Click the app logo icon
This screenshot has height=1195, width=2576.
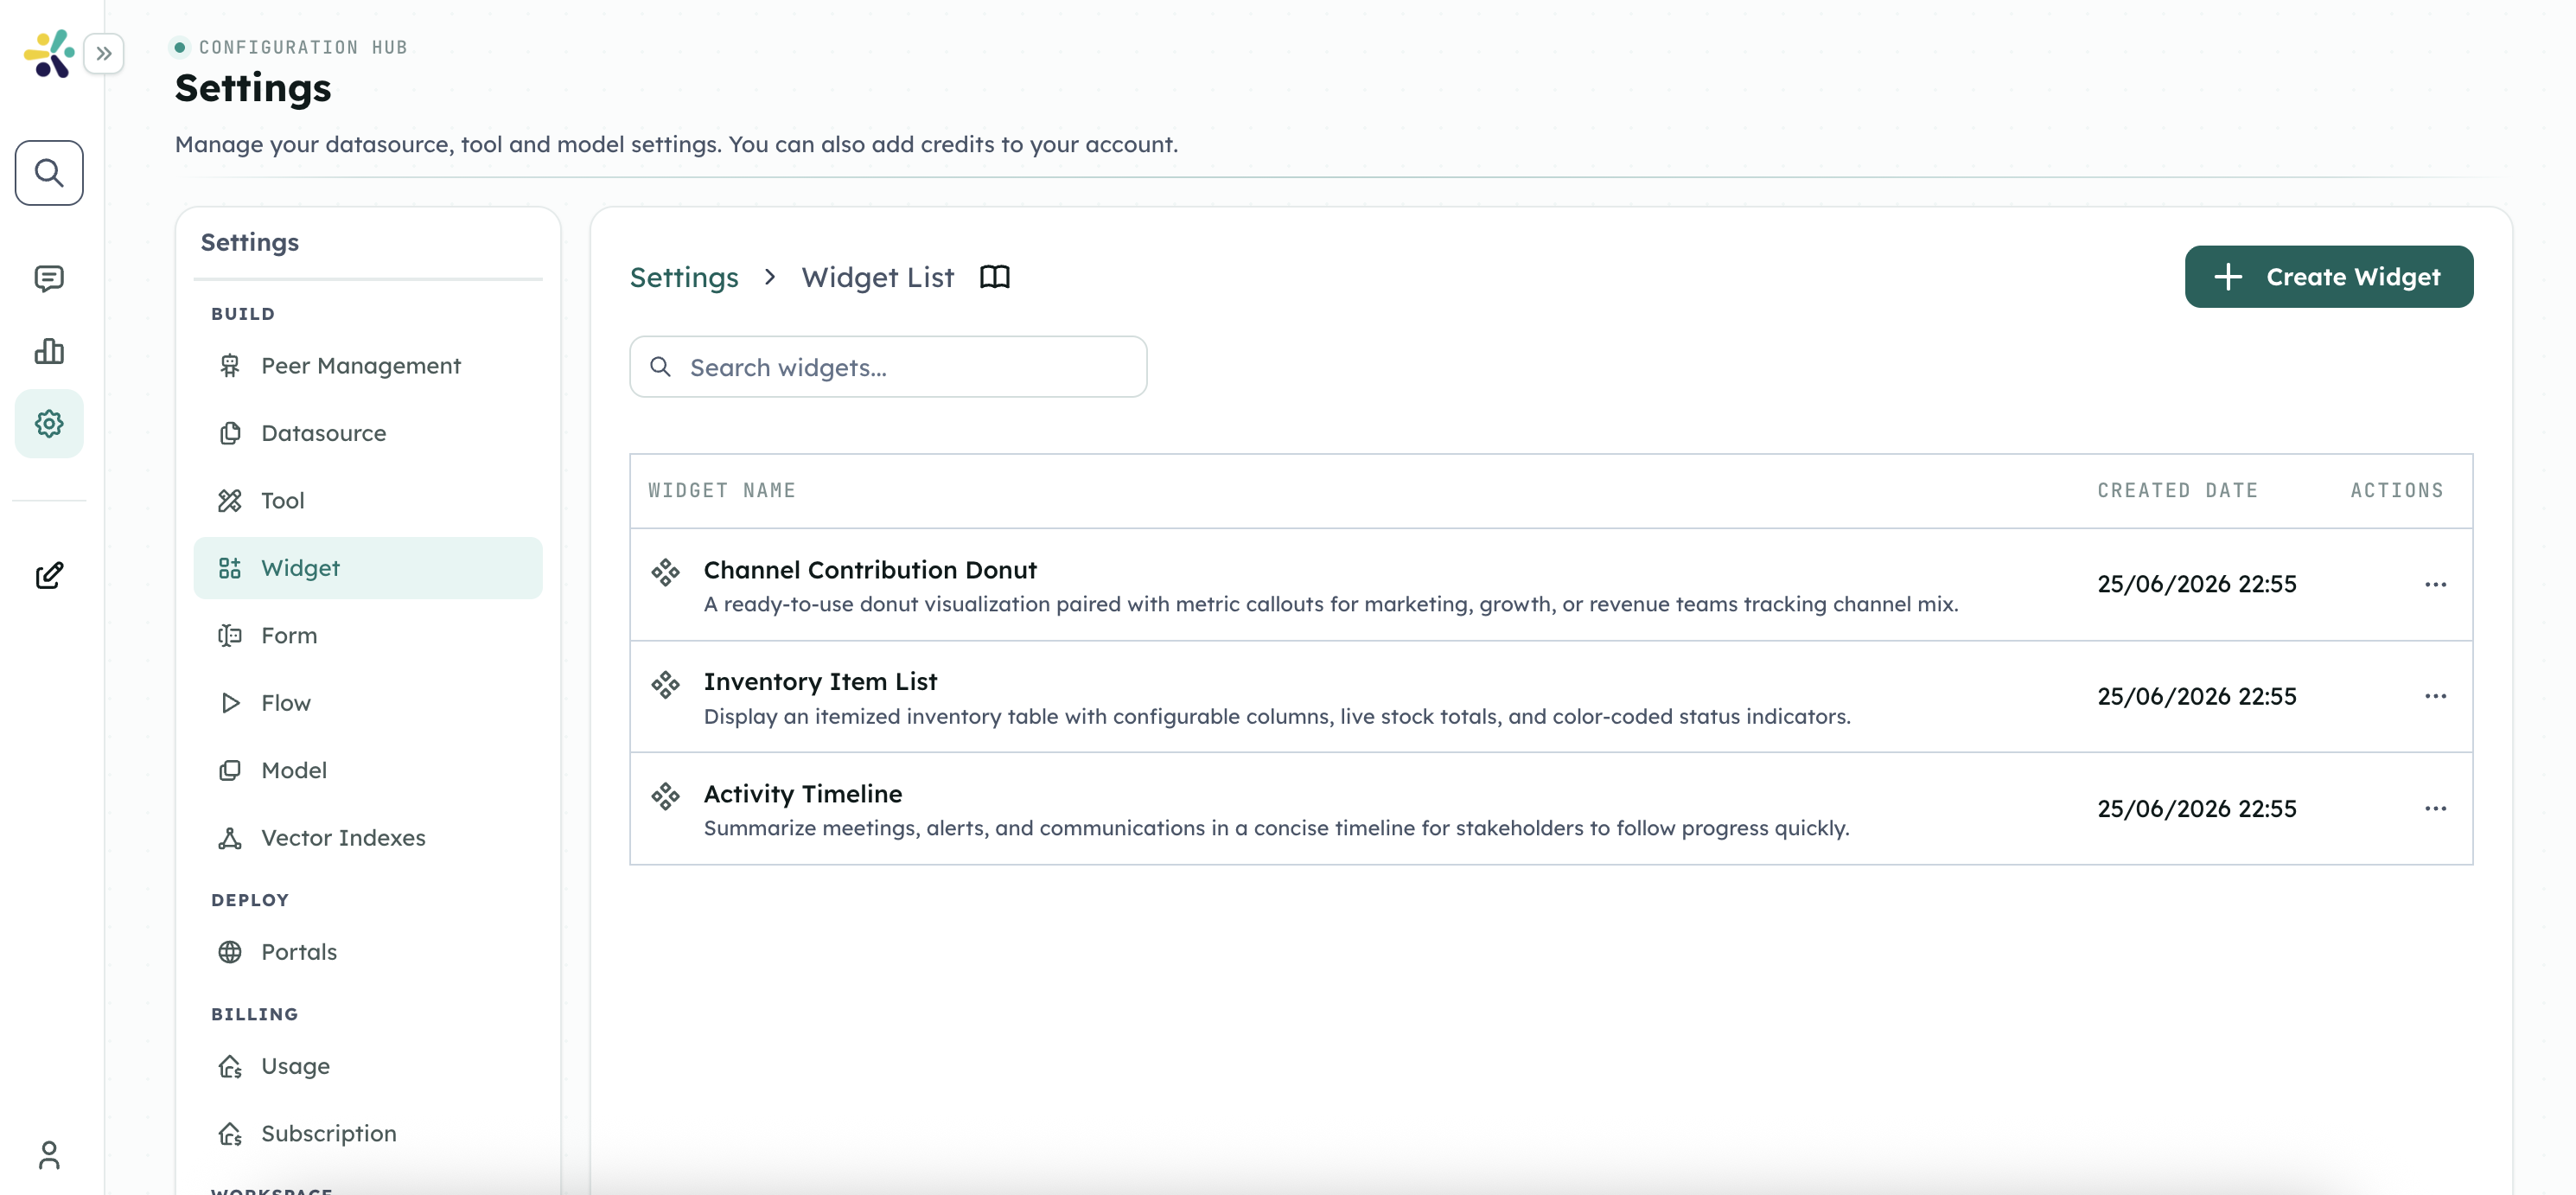[49, 53]
